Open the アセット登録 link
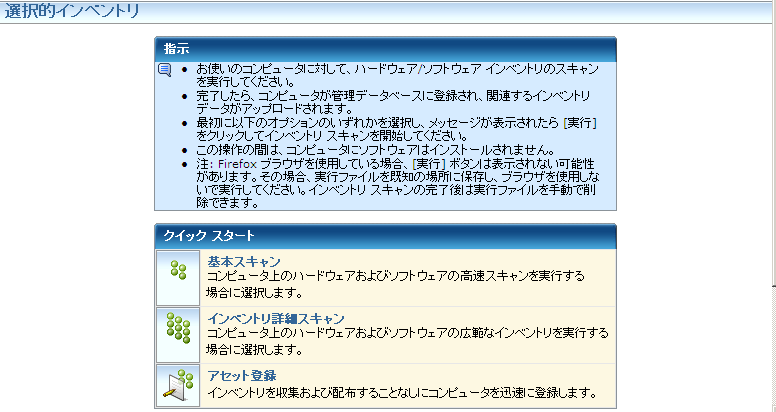 point(242,375)
